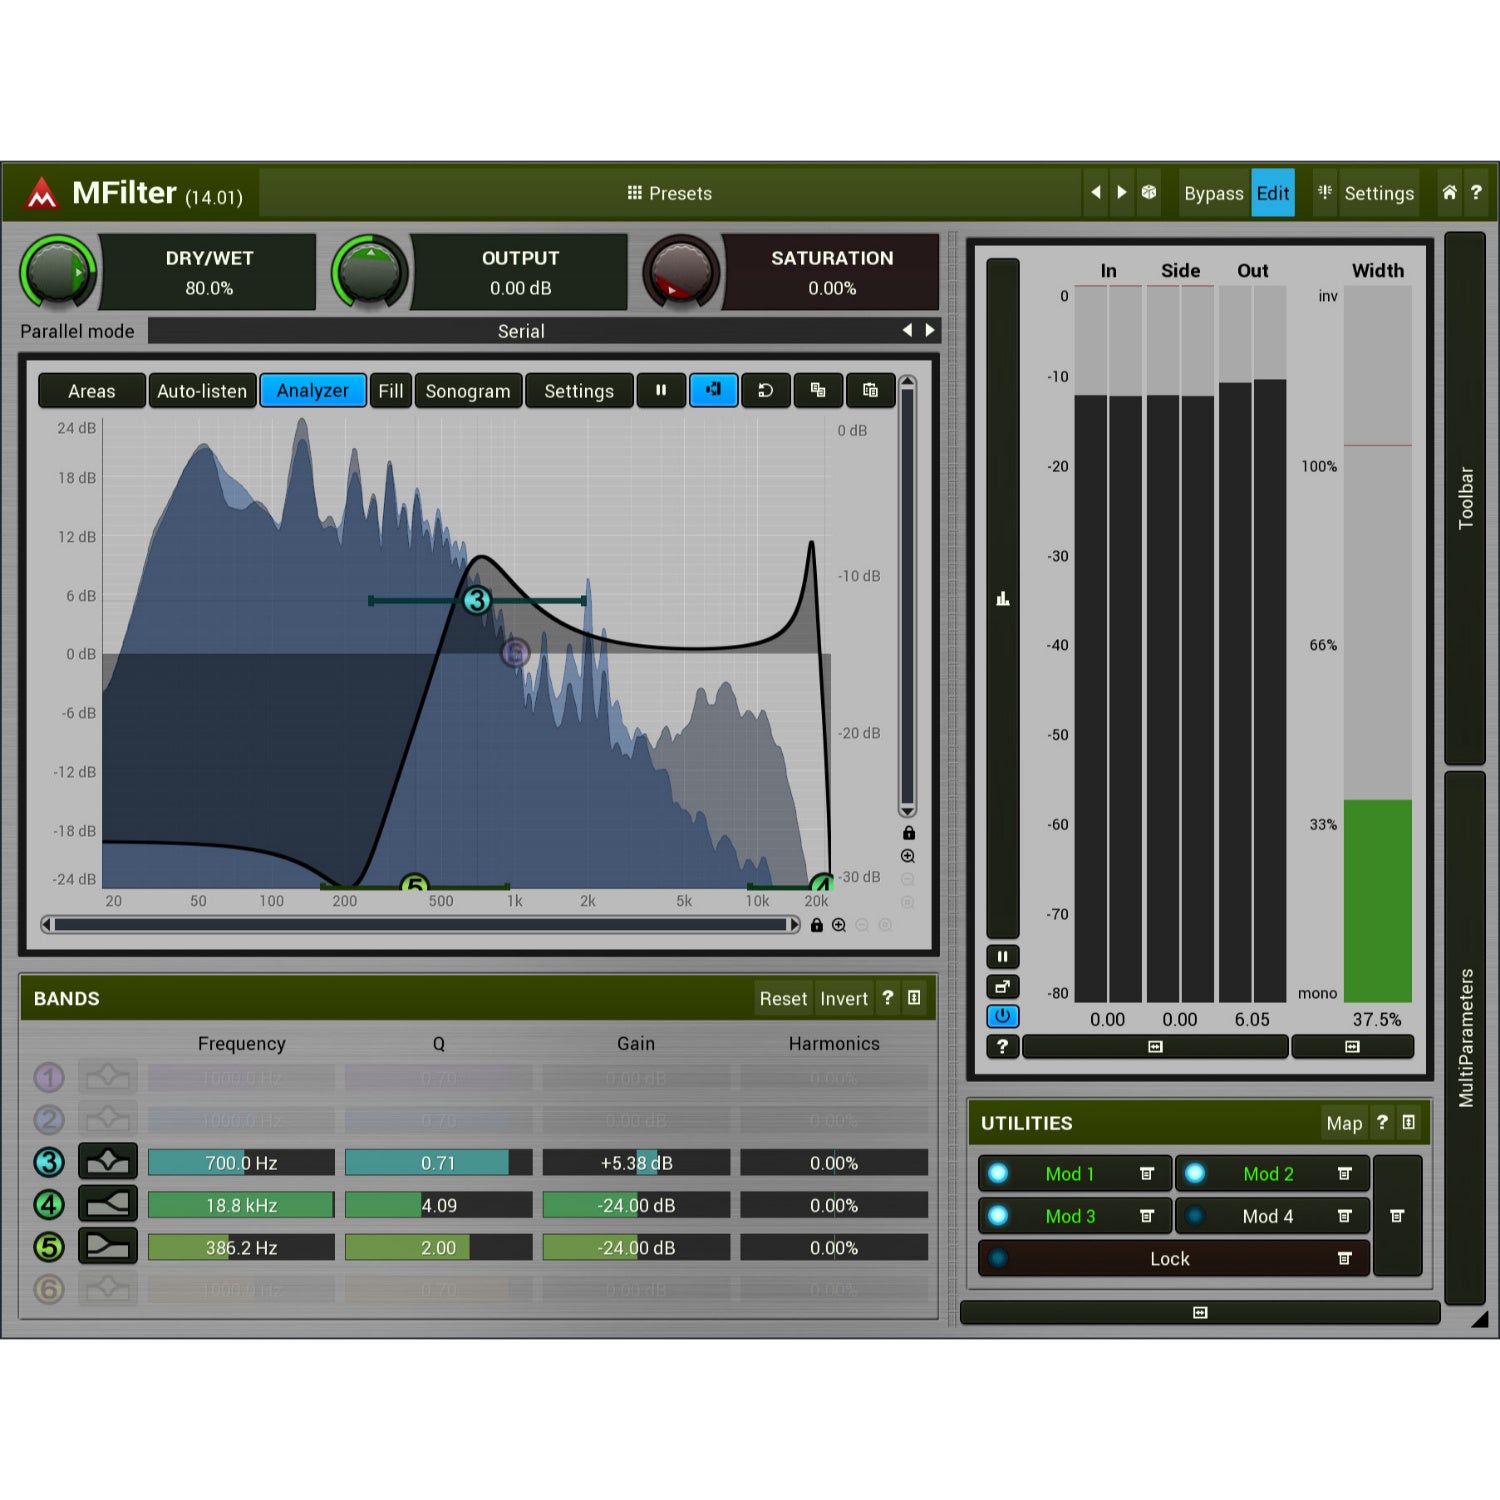Open the graph Settings tab
Screen dimensions: 1500x1500
coord(579,391)
